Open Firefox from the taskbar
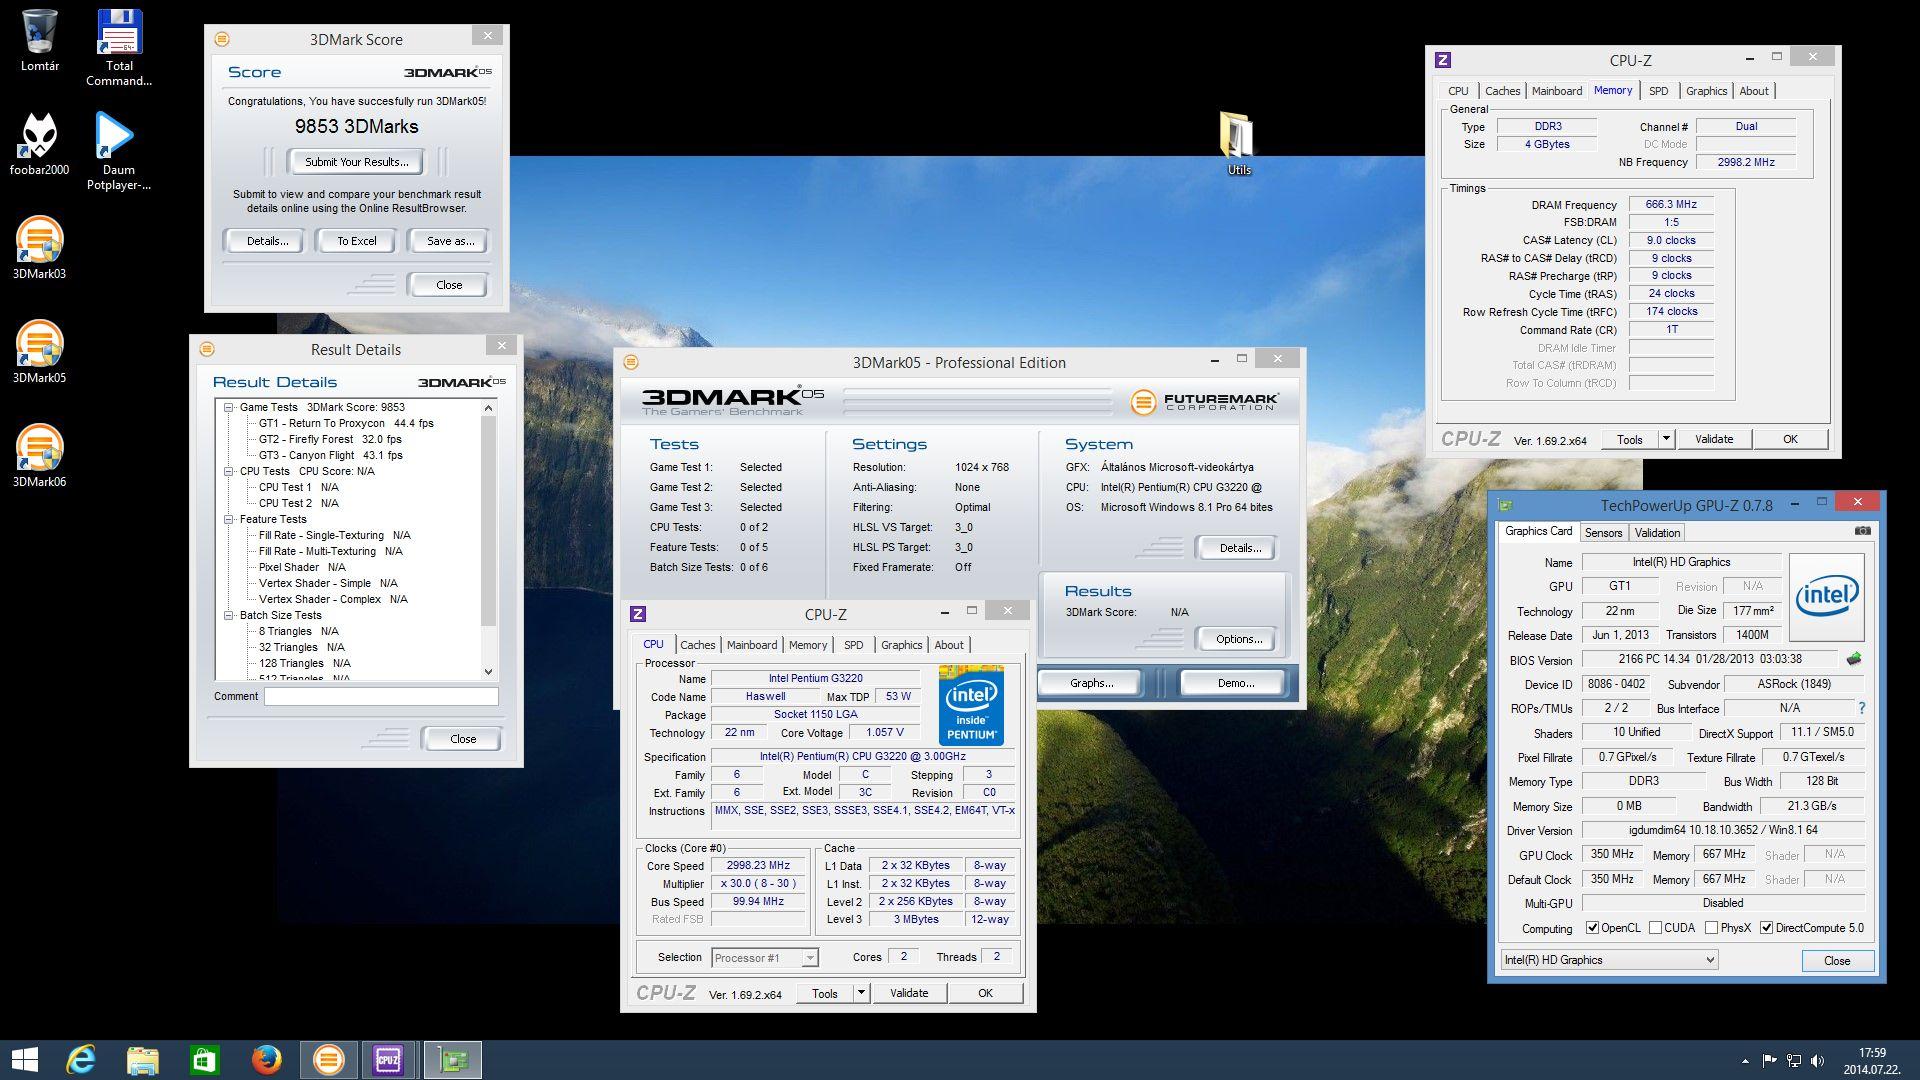 click(x=266, y=1059)
